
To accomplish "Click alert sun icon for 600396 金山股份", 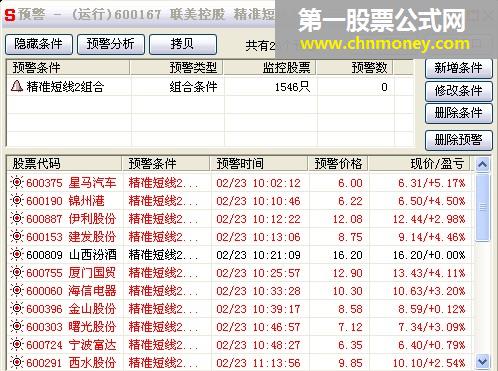I will 16,308.
